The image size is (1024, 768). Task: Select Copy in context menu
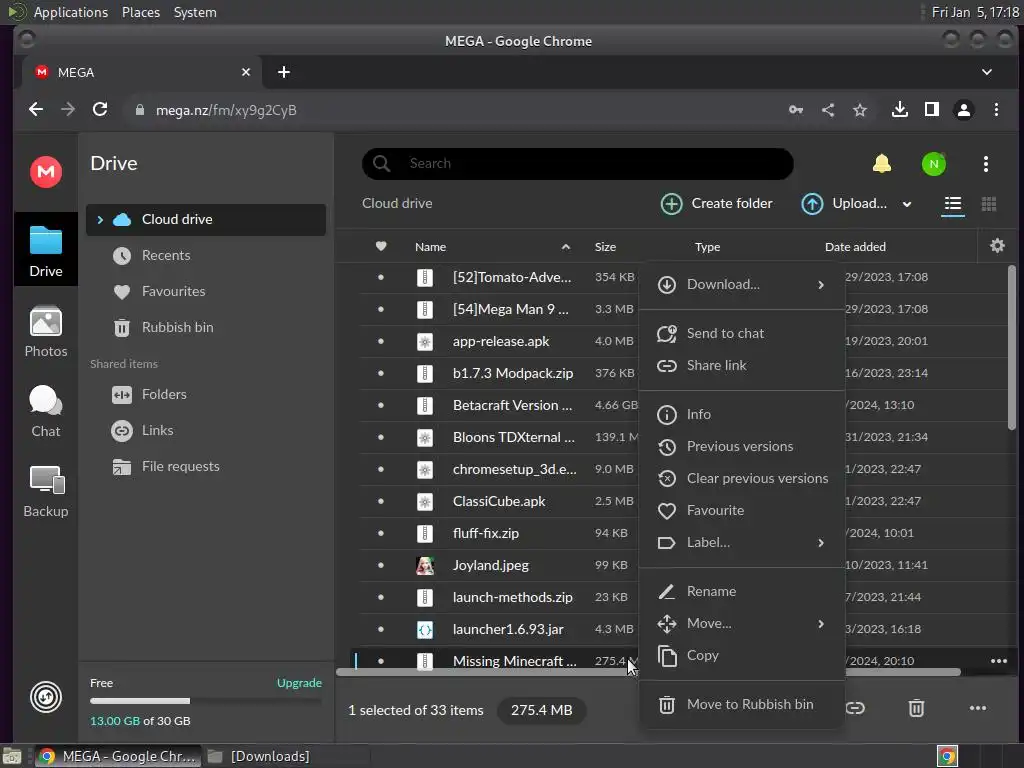(742, 655)
